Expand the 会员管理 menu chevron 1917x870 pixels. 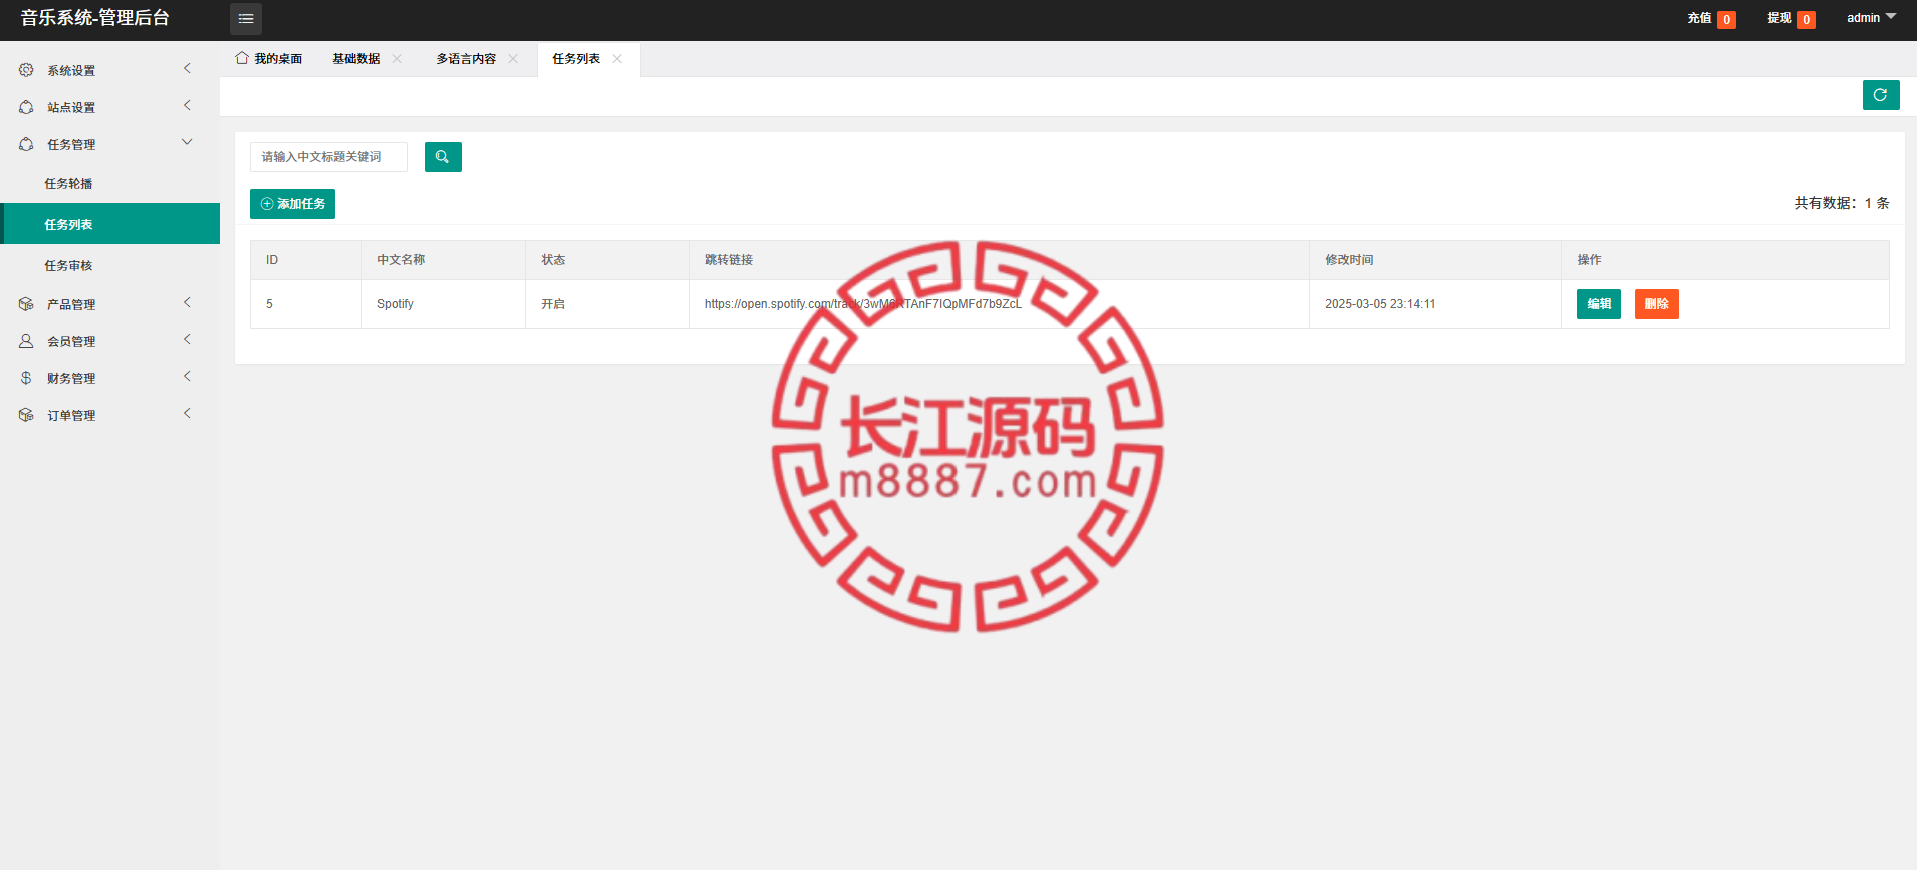pyautogui.click(x=187, y=339)
